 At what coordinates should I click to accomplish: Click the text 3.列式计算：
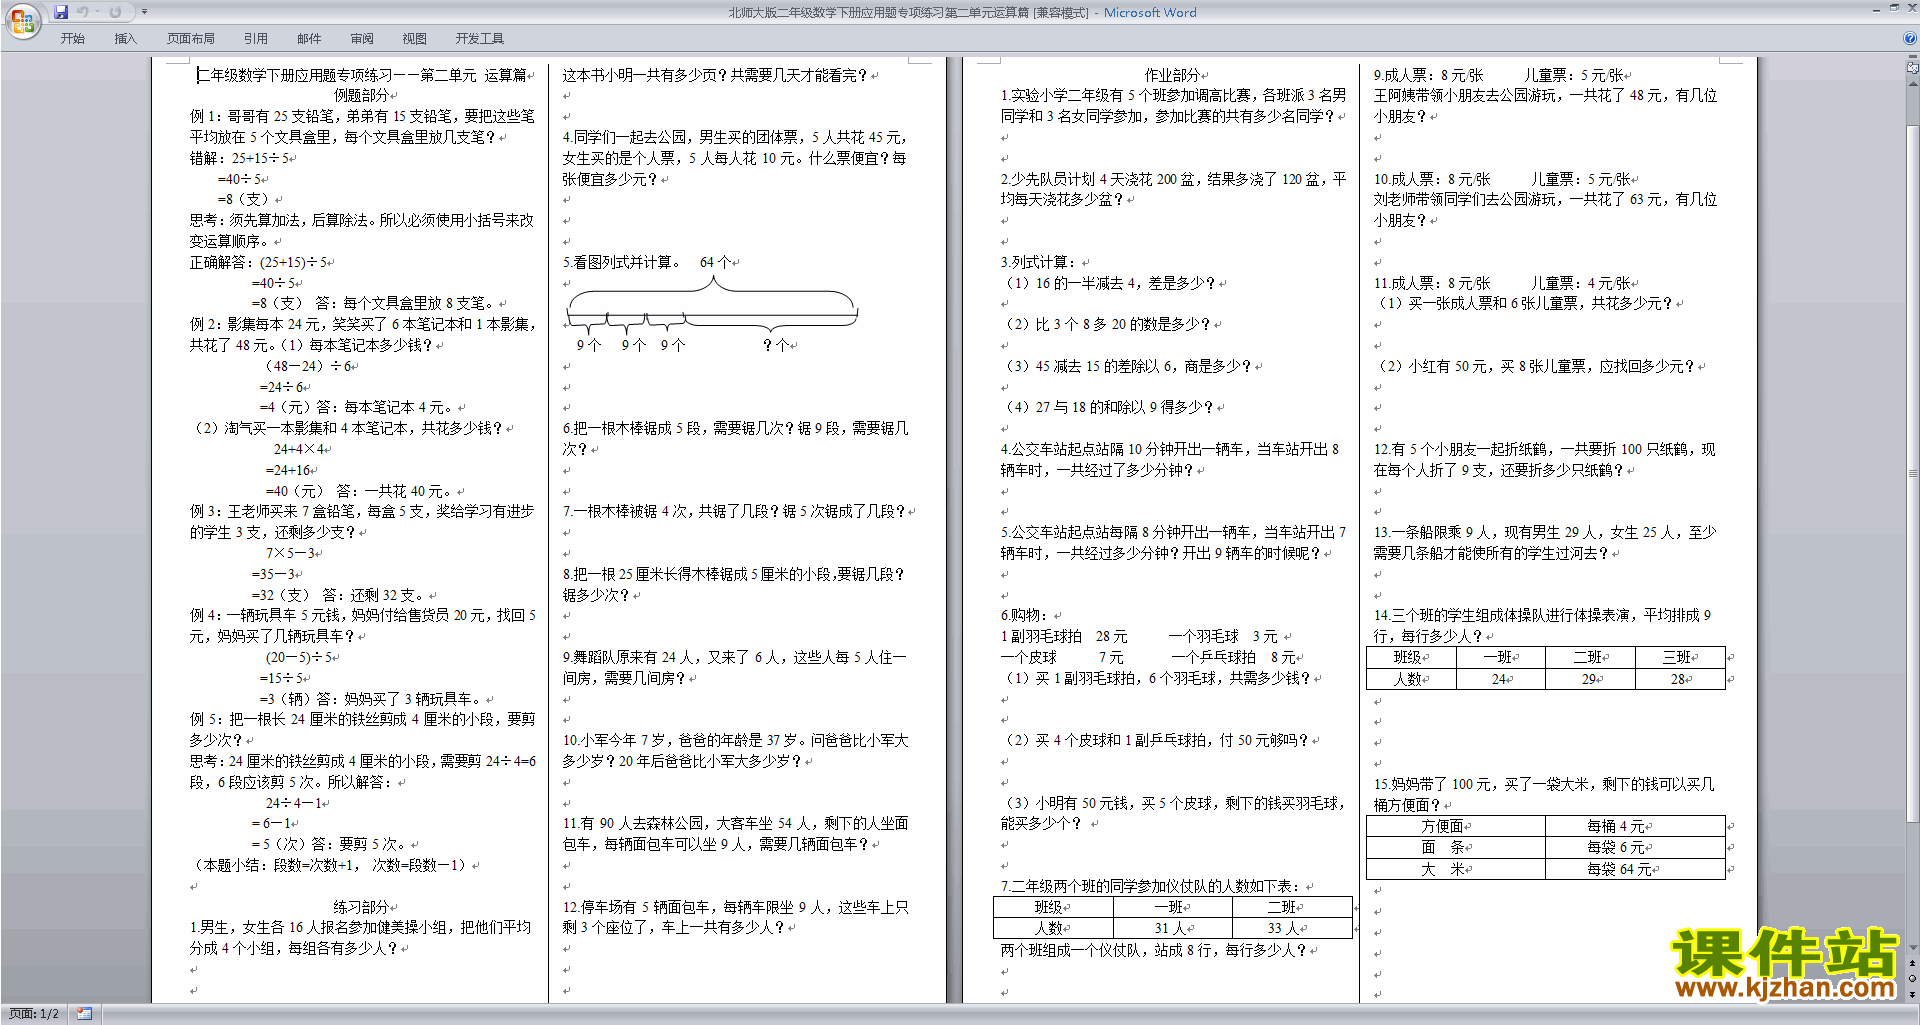(x=1038, y=262)
